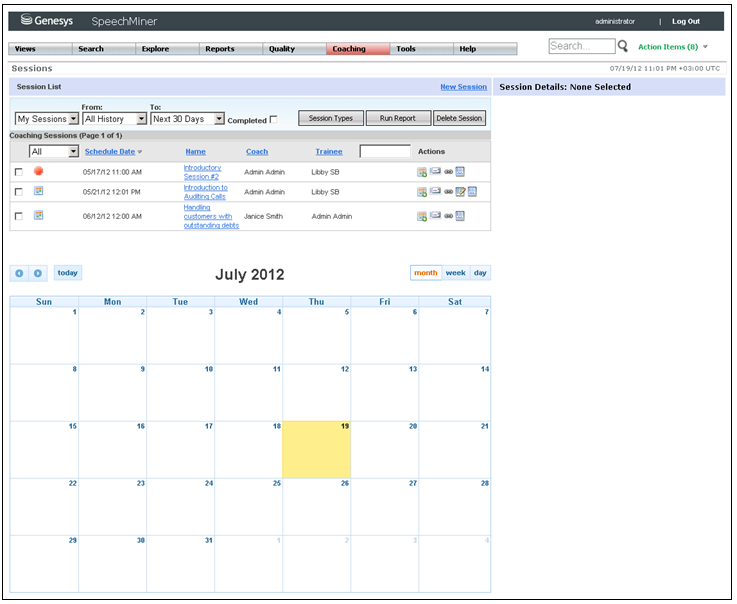The width and height of the screenshot is (737, 604).
Task: Click red status icon of first session
Action: pyautogui.click(x=38, y=171)
